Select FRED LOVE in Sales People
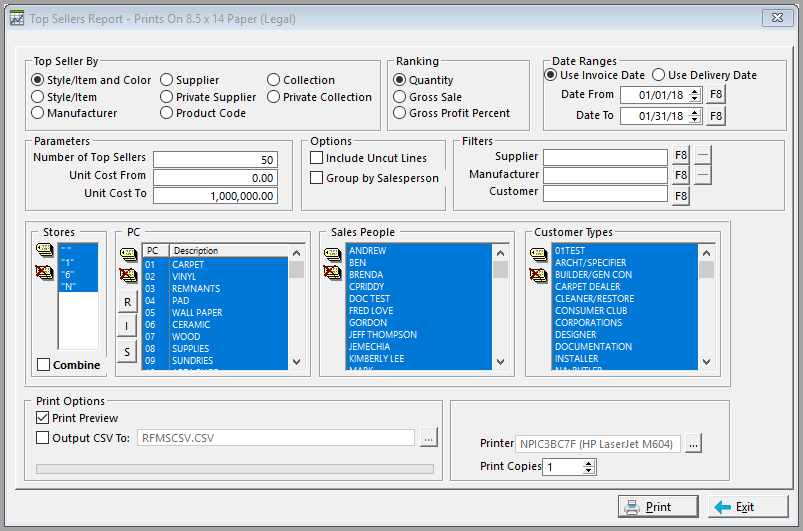Image resolution: width=803 pixels, height=531 pixels. (x=419, y=311)
